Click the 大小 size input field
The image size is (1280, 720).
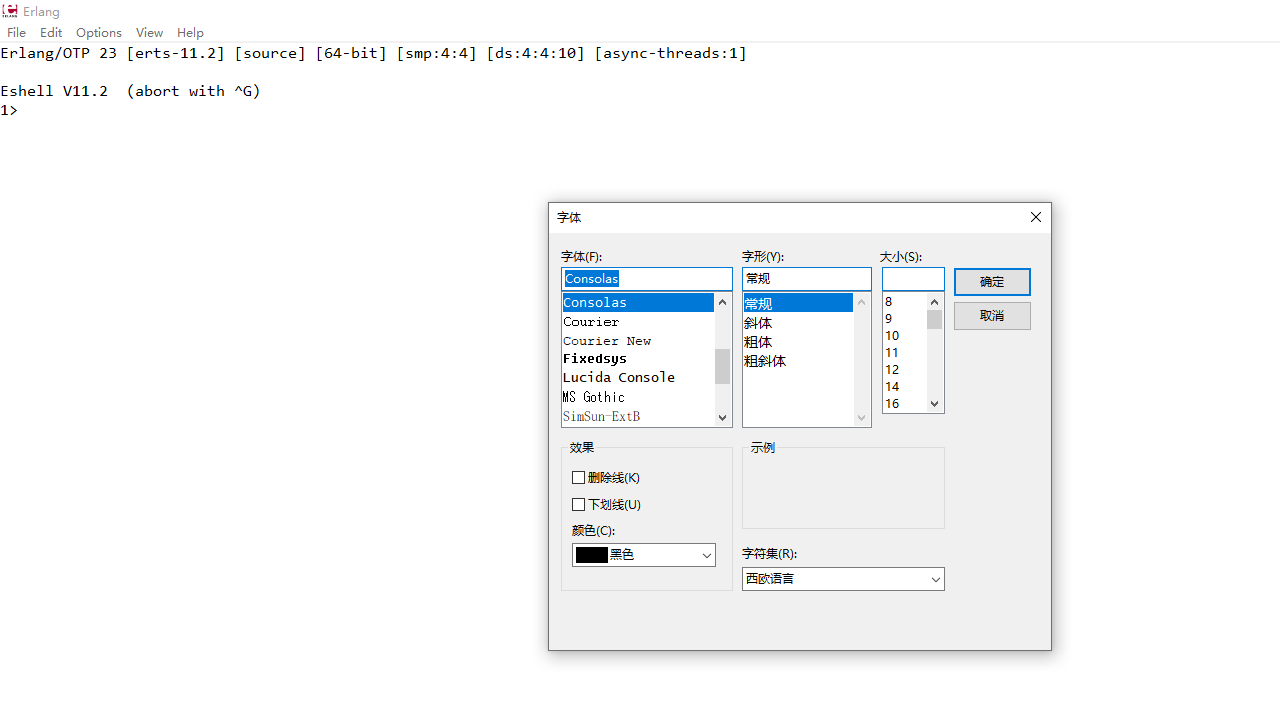coord(913,279)
